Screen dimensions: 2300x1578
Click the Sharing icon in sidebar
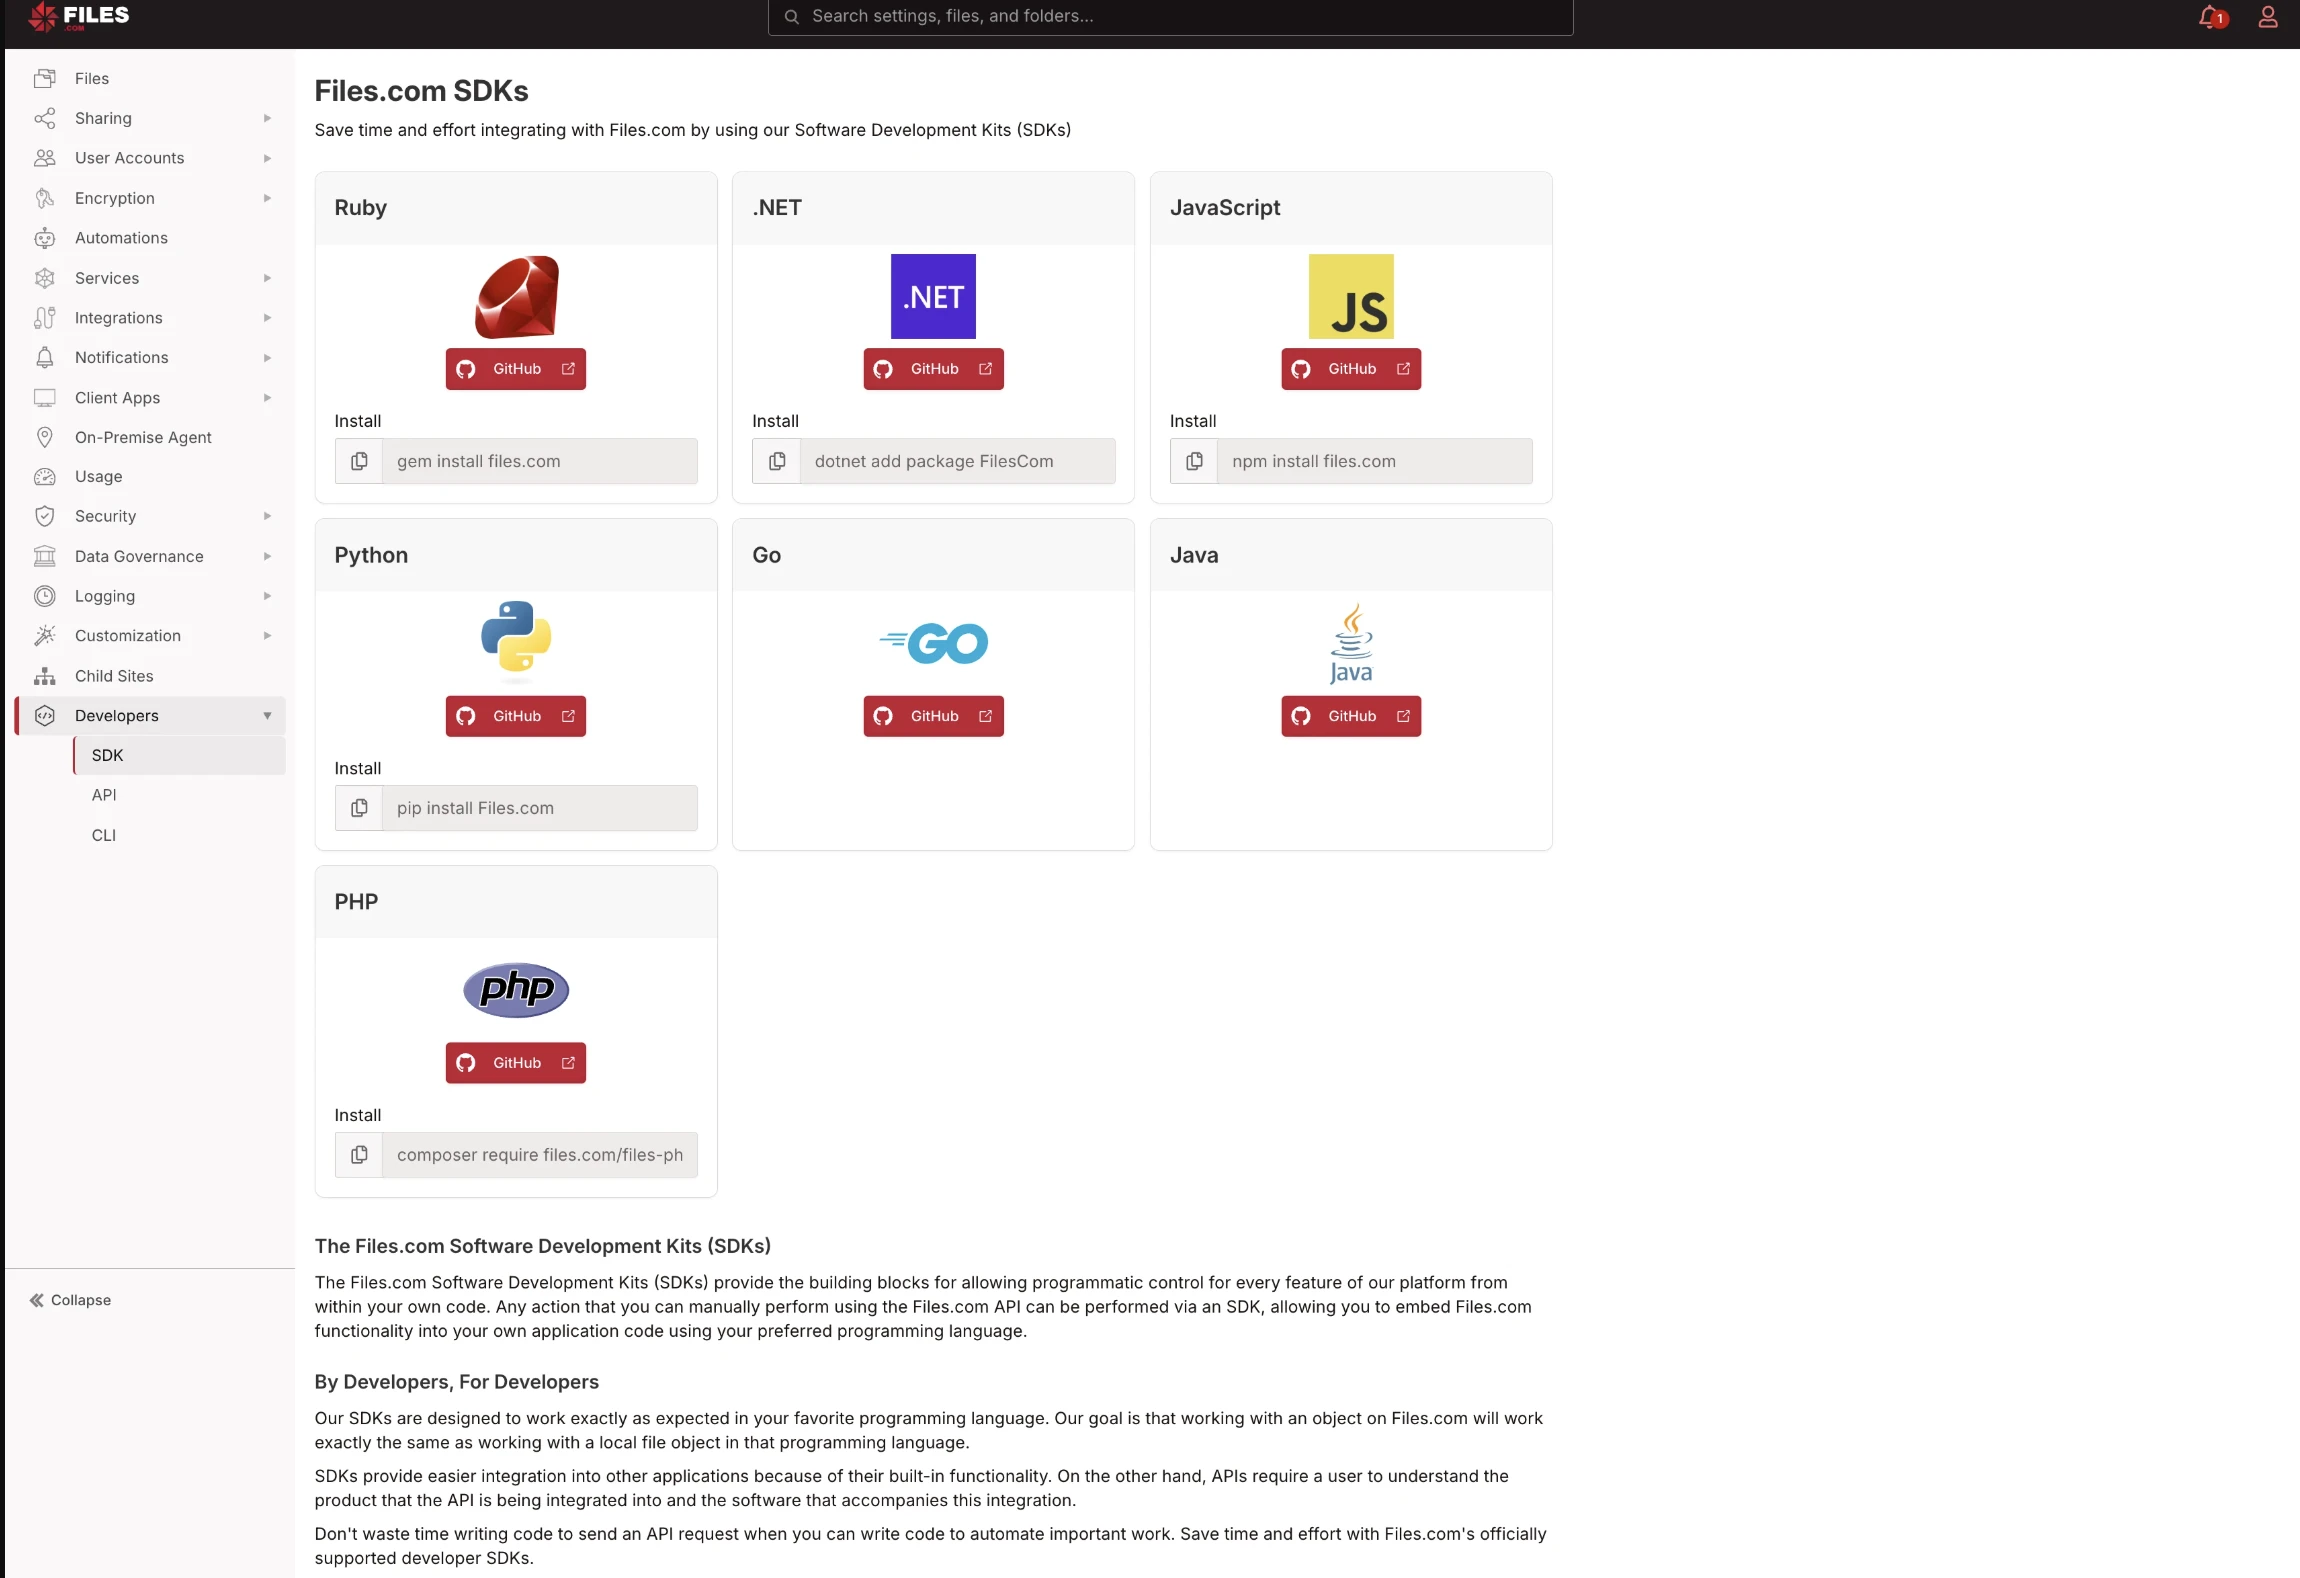45,118
